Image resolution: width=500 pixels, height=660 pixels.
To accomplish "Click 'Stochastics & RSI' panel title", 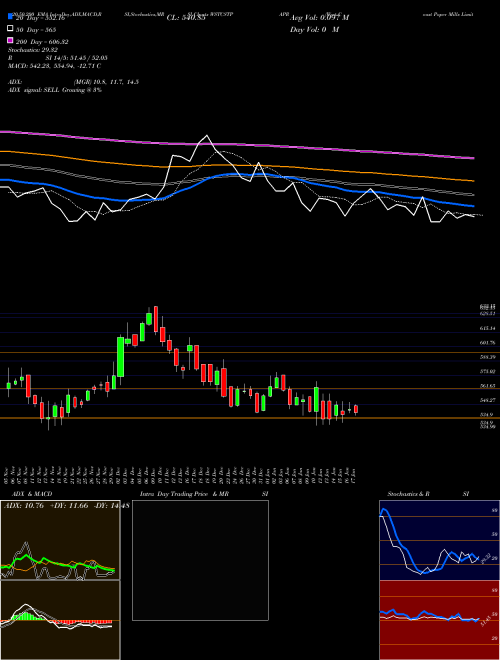I will 428,494.
